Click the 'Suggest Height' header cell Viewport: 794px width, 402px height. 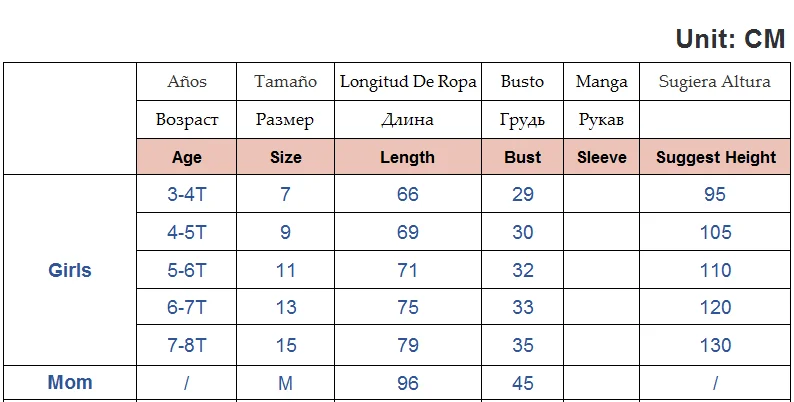click(x=716, y=157)
